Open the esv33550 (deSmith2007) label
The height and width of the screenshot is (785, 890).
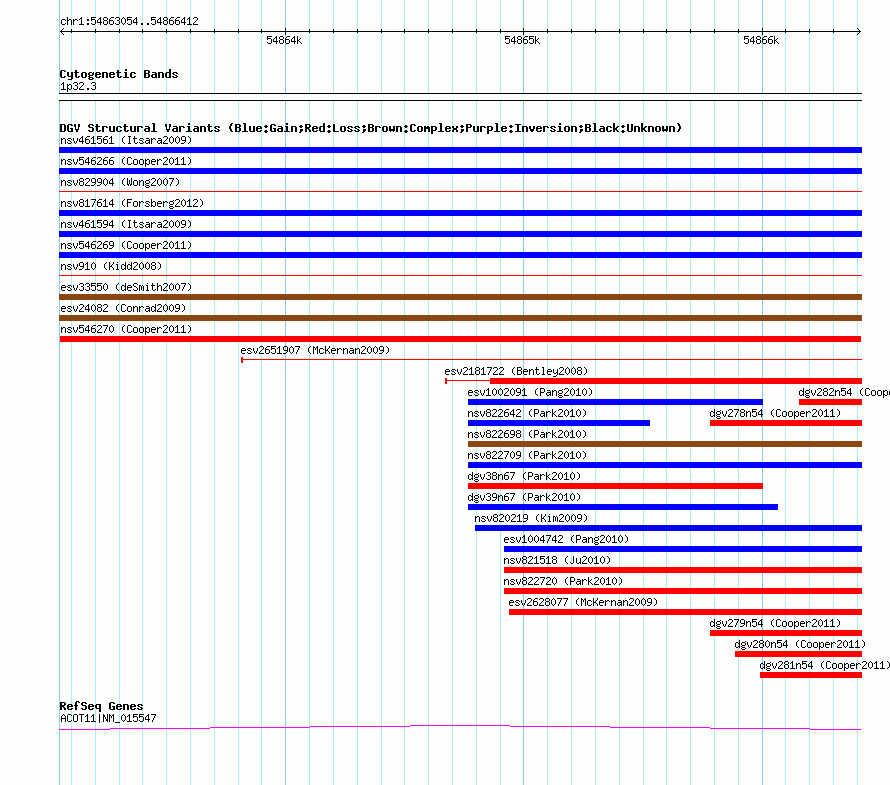[126, 287]
